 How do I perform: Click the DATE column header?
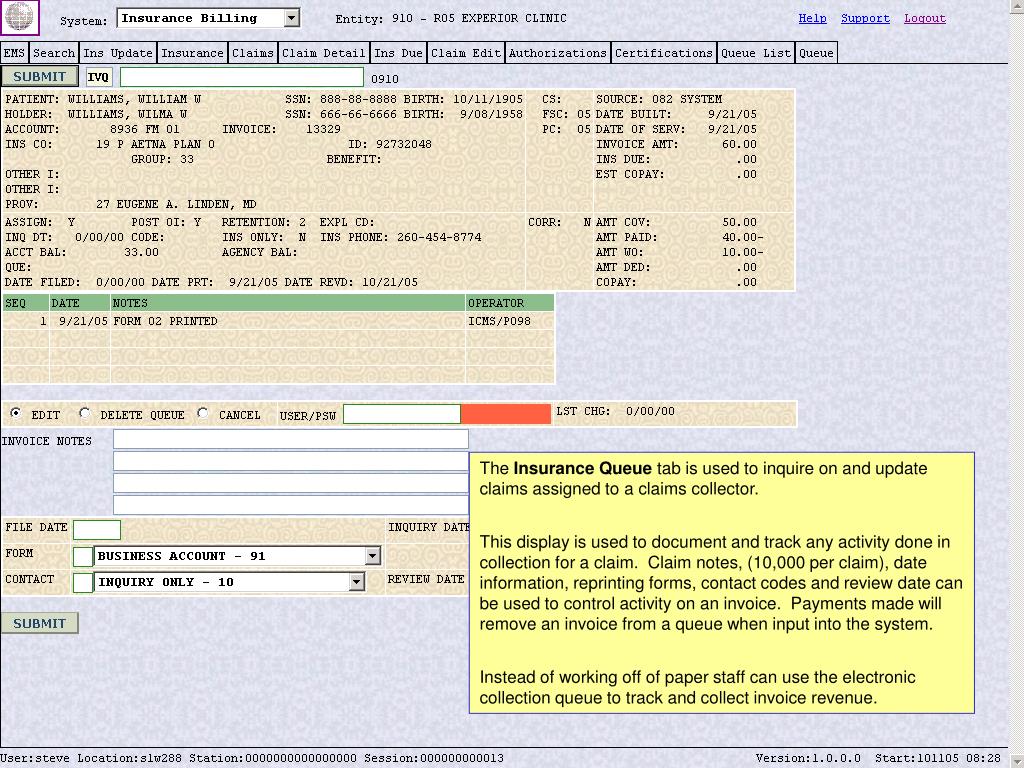pyautogui.click(x=80, y=303)
